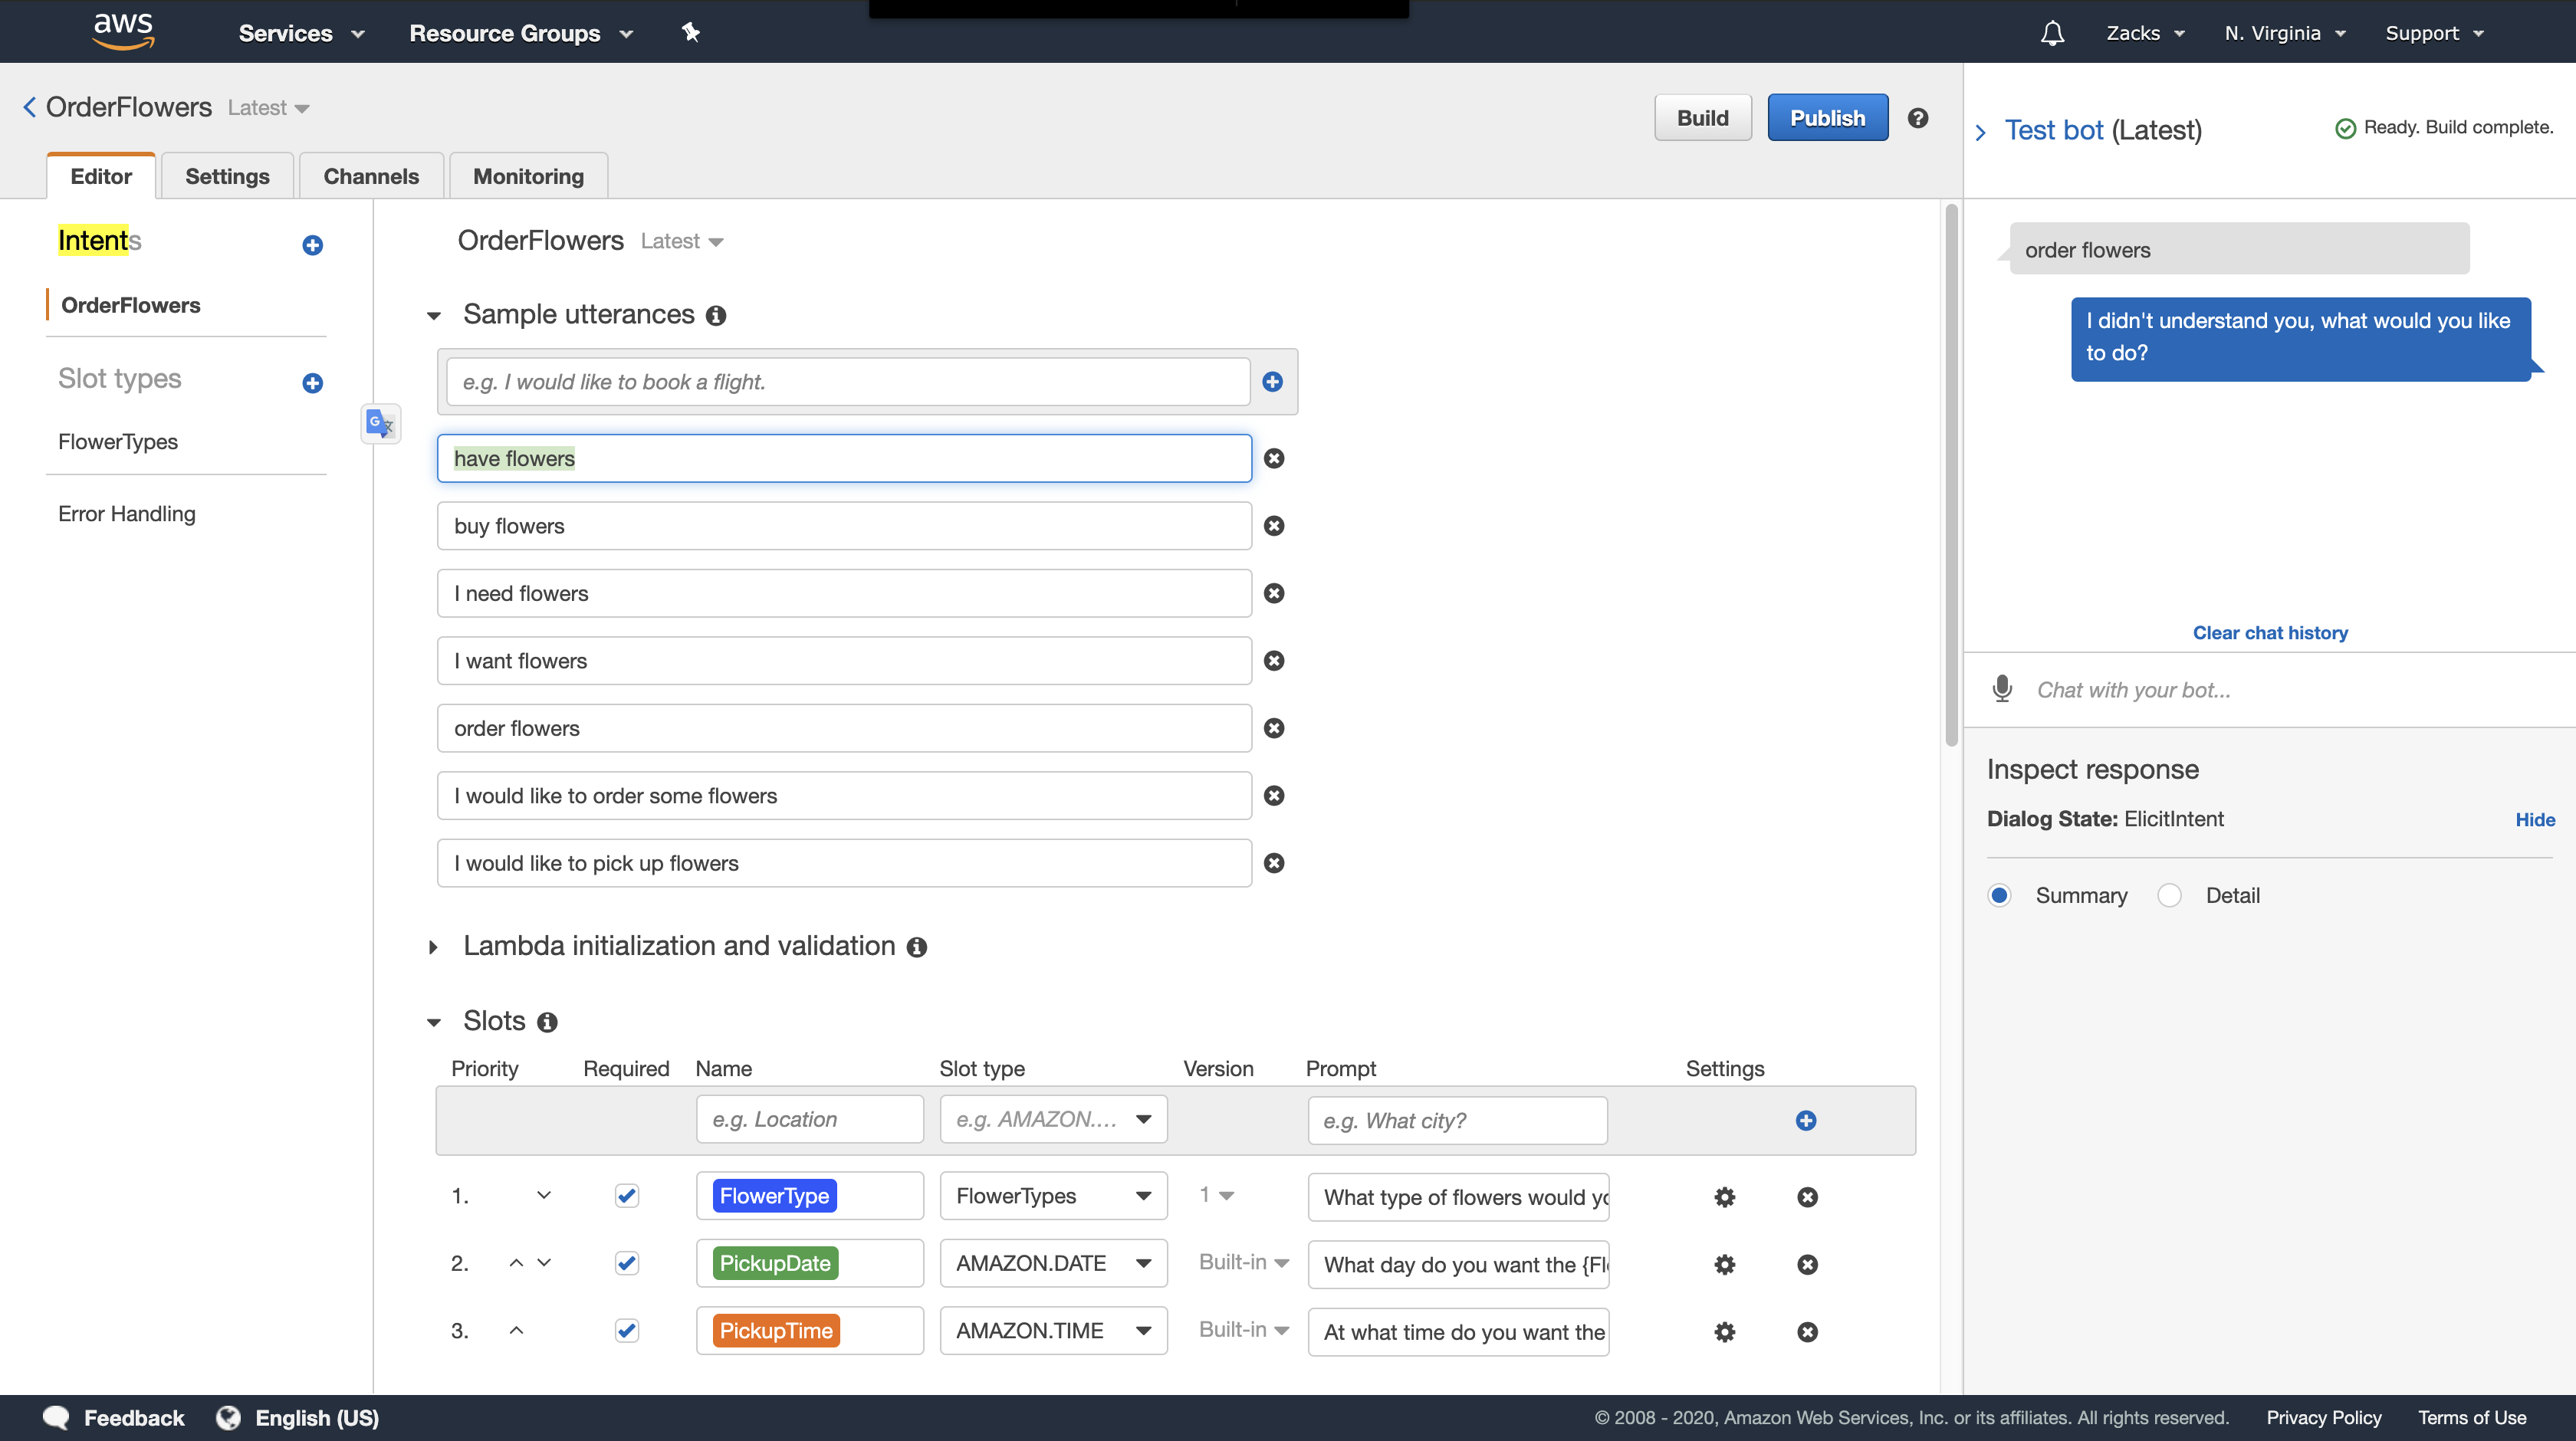This screenshot has height=1441, width=2576.
Task: Open the AMAZON.DATE slot type dropdown
Action: click(1053, 1263)
